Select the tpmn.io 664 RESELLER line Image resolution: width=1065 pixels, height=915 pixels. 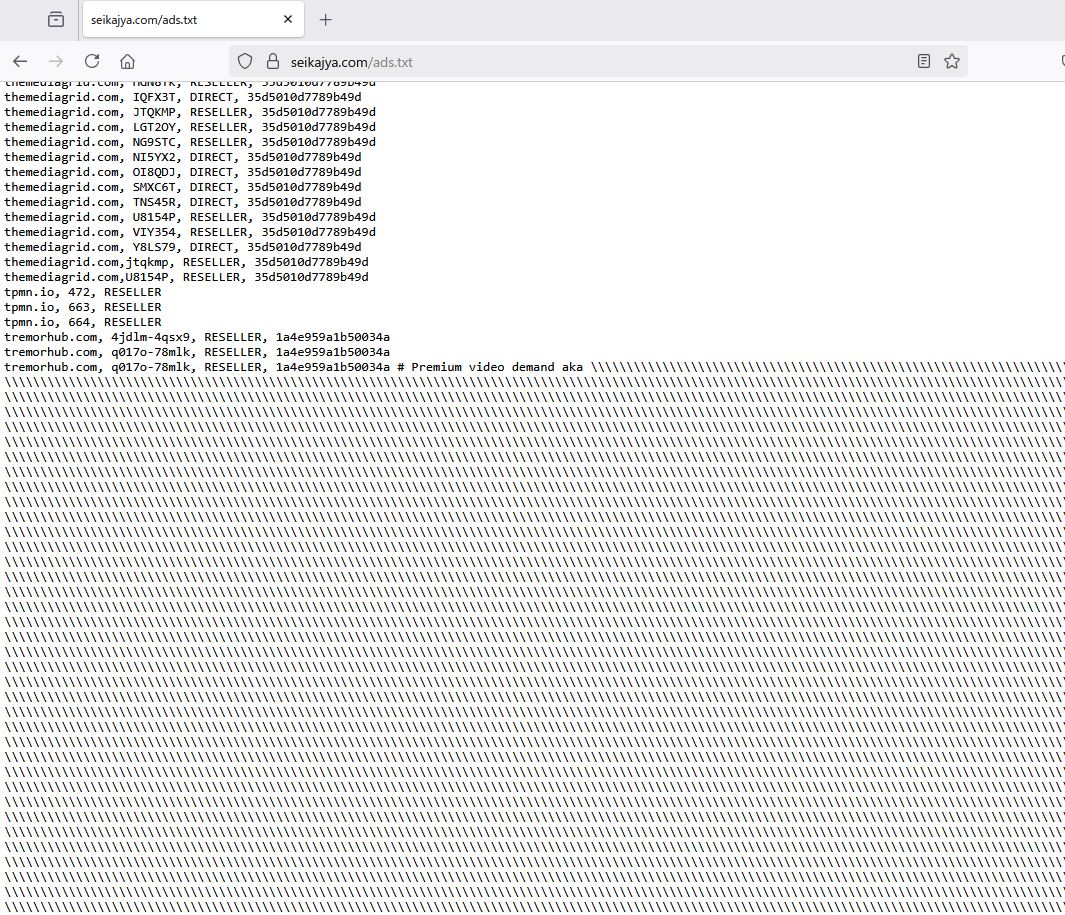coord(83,322)
